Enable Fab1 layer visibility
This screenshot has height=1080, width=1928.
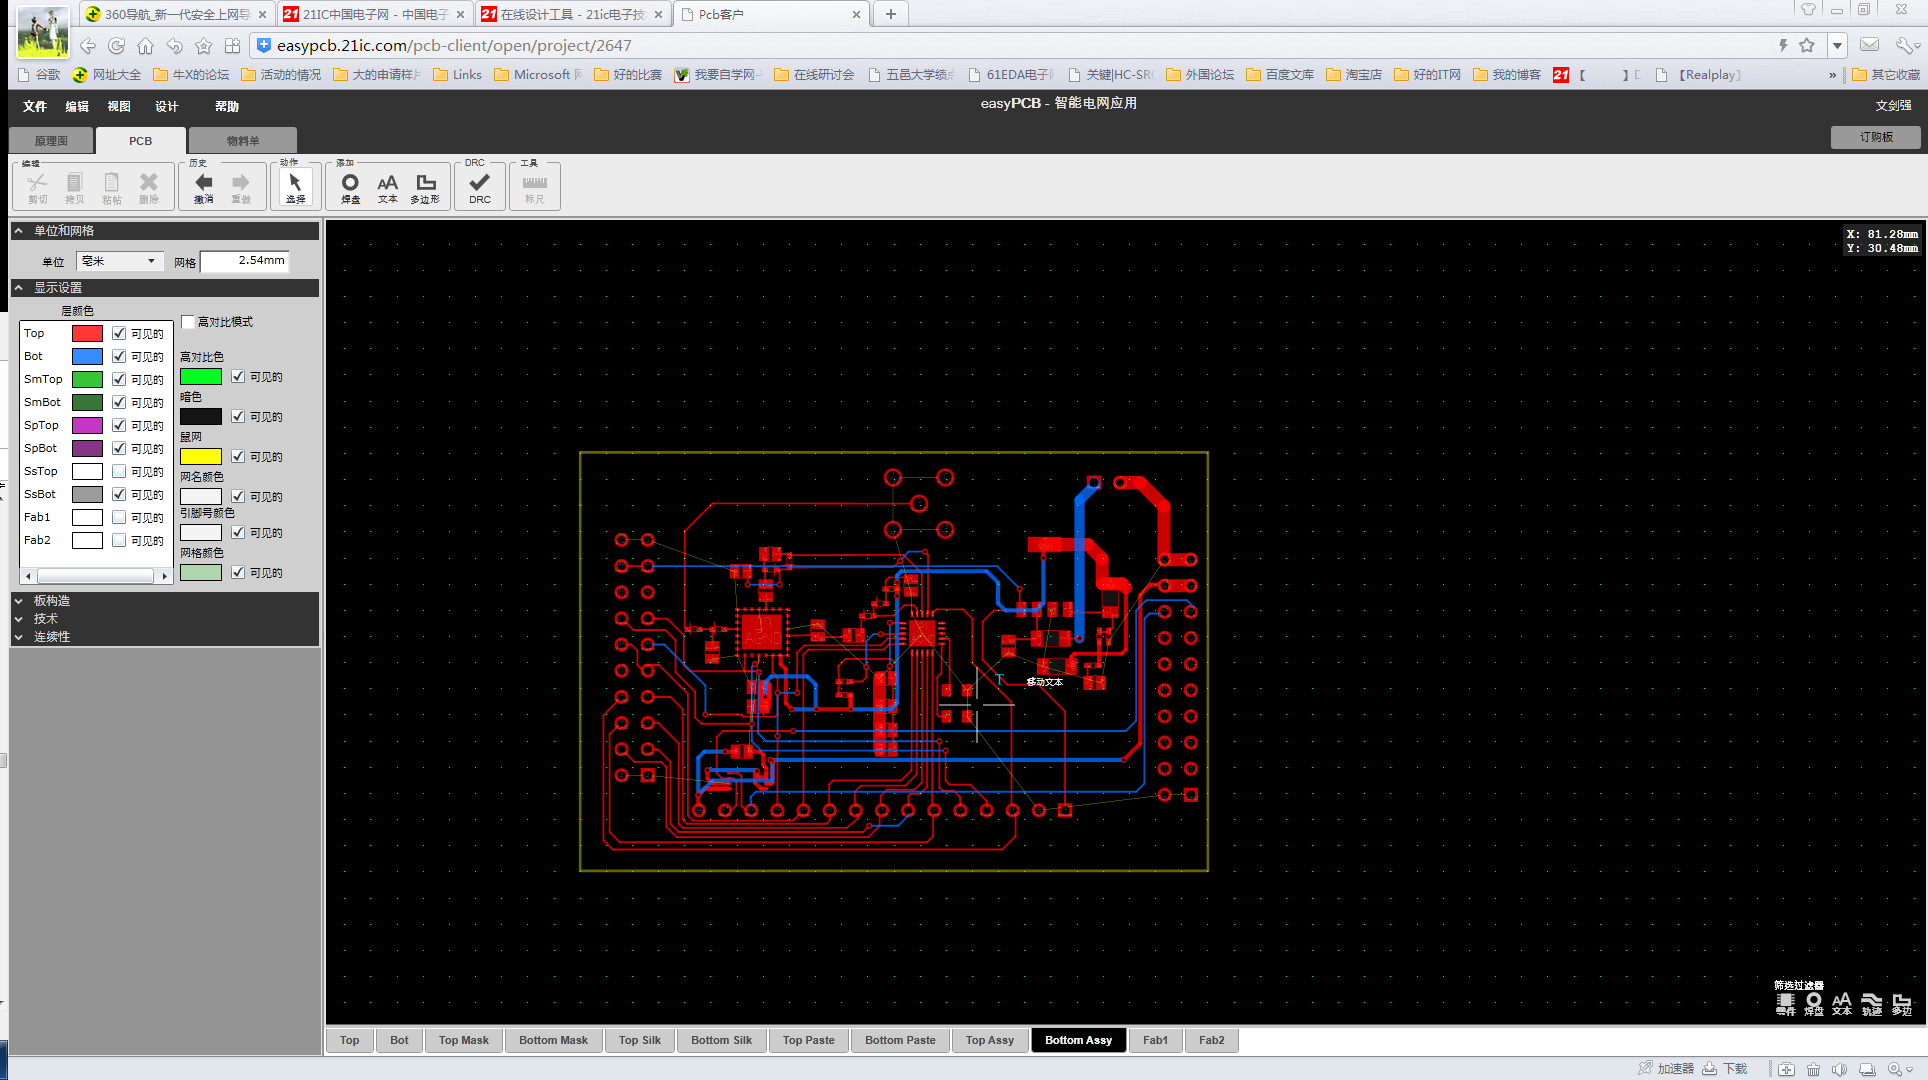click(x=119, y=517)
